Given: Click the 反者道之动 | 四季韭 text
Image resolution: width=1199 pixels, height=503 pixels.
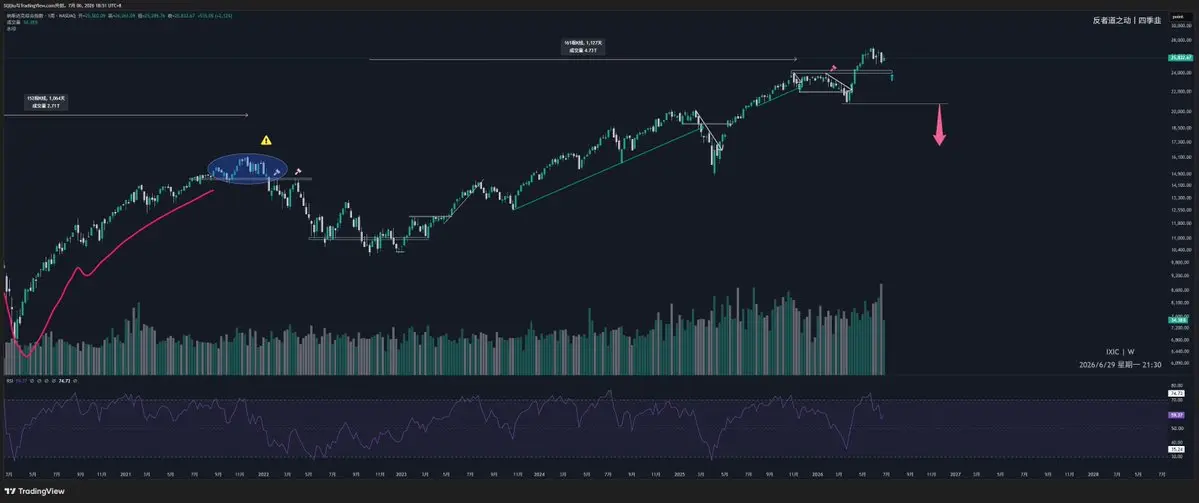Looking at the screenshot, I should (1127, 21).
